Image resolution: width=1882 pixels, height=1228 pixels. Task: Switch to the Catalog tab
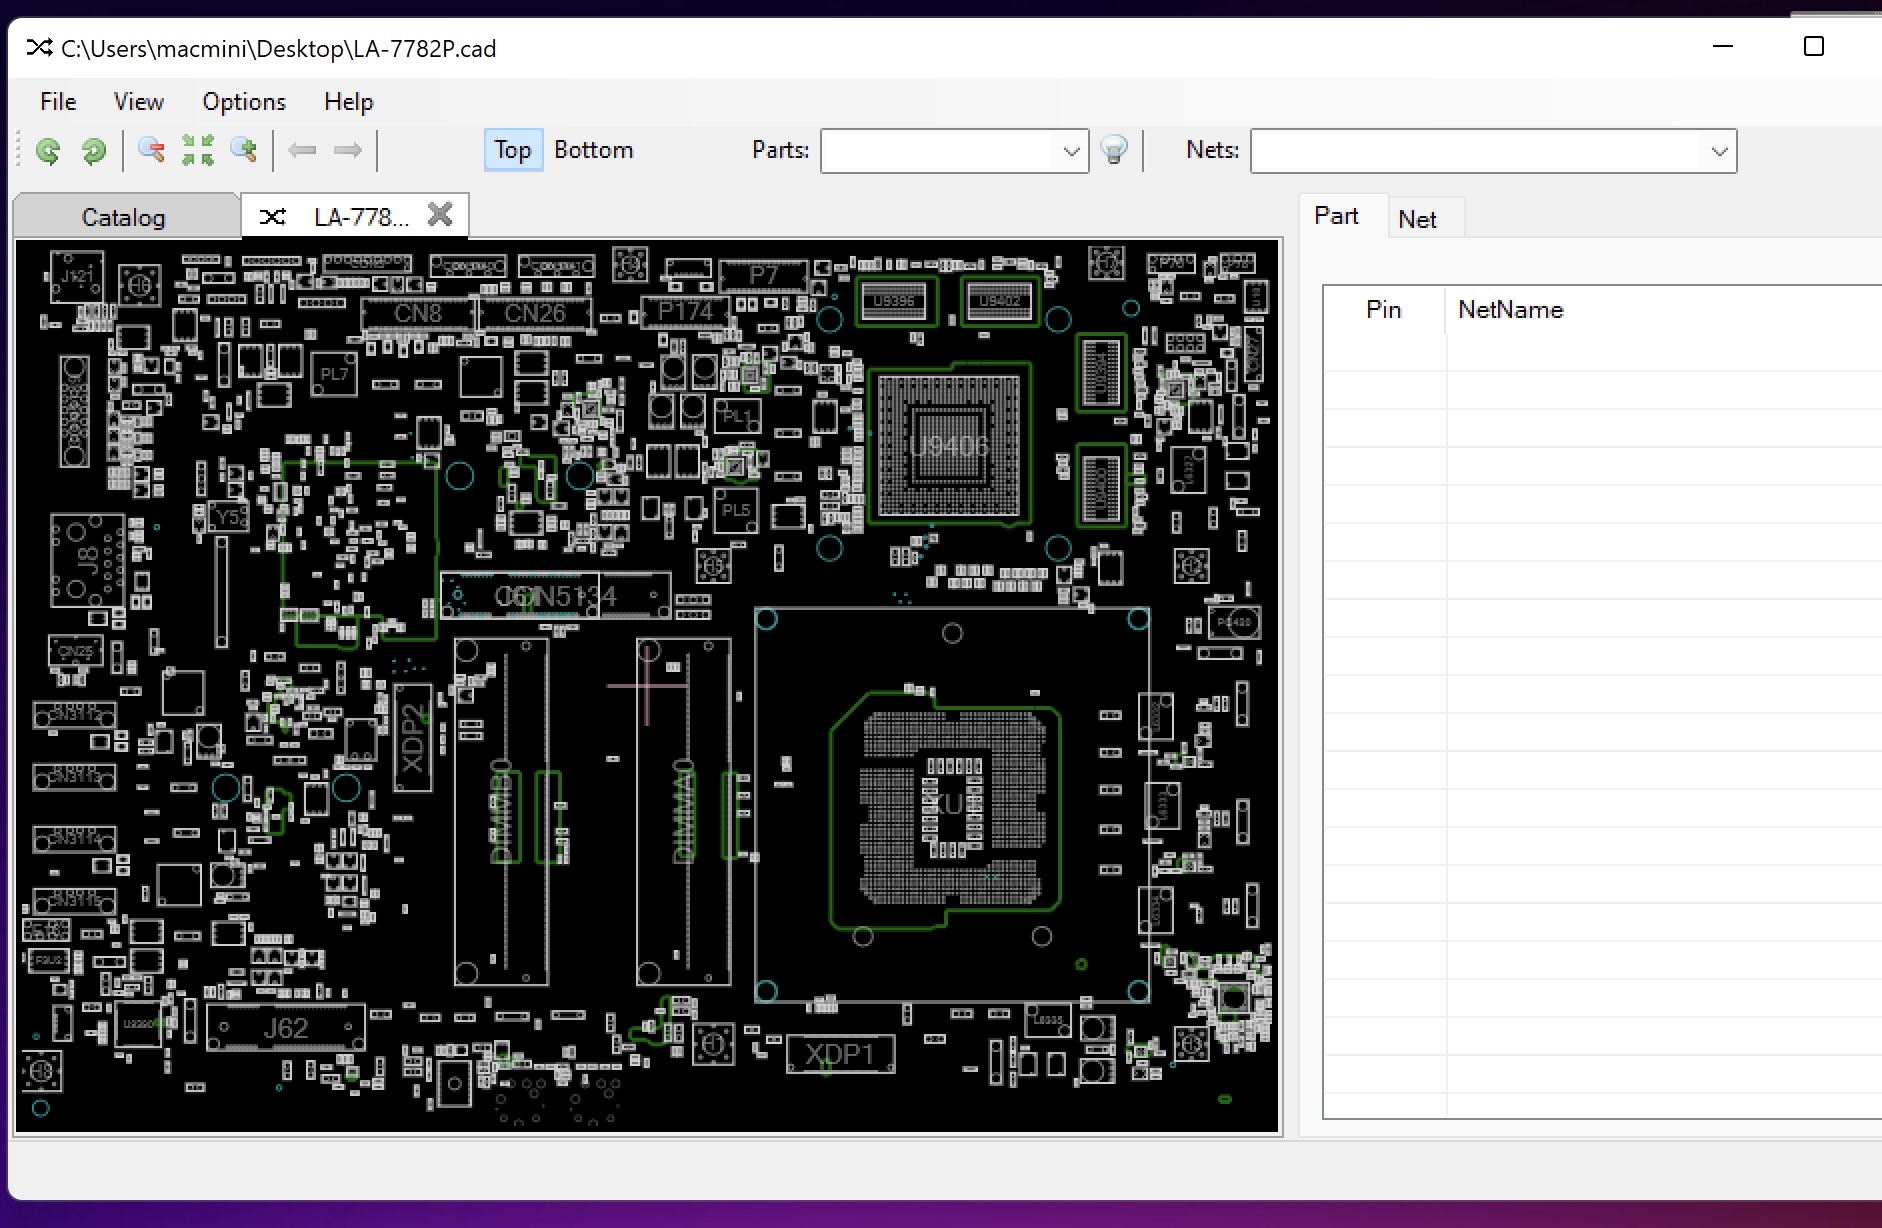(x=124, y=217)
